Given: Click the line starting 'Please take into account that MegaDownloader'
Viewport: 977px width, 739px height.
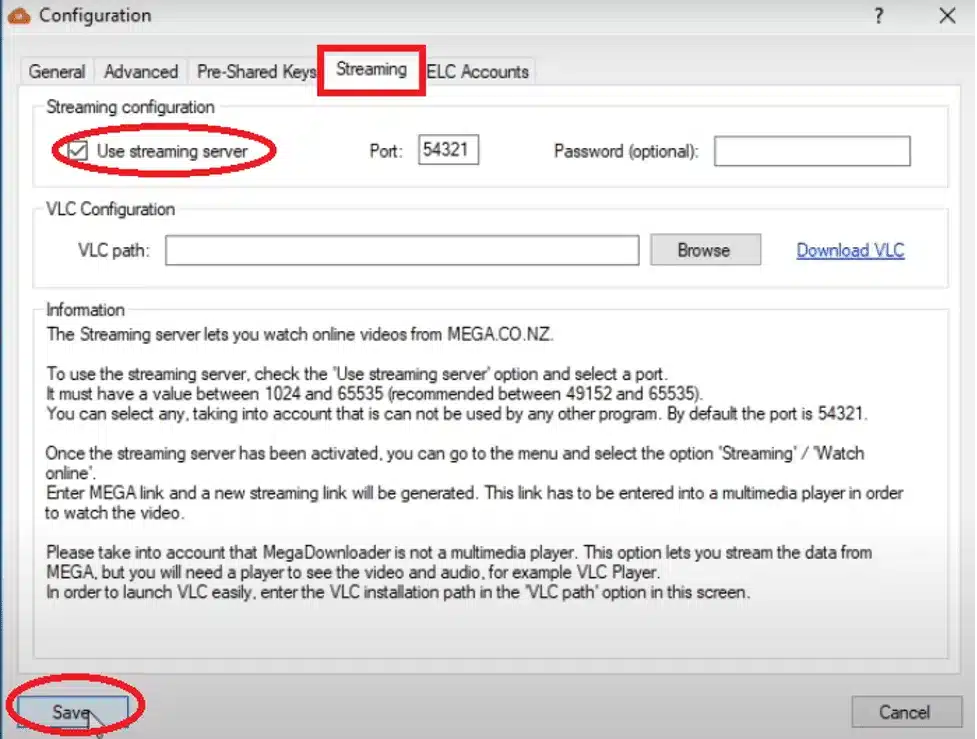Looking at the screenshot, I should pyautogui.click(x=459, y=552).
